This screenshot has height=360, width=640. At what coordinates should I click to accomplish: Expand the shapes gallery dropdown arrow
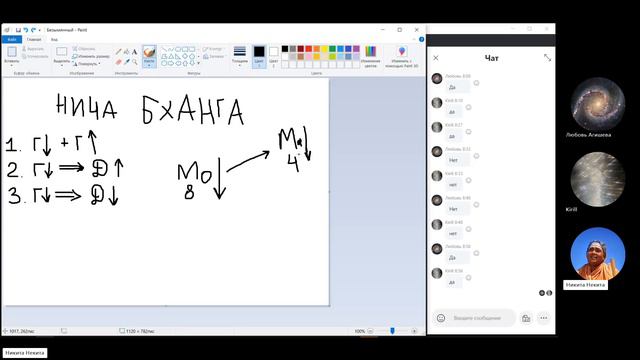(x=198, y=63)
